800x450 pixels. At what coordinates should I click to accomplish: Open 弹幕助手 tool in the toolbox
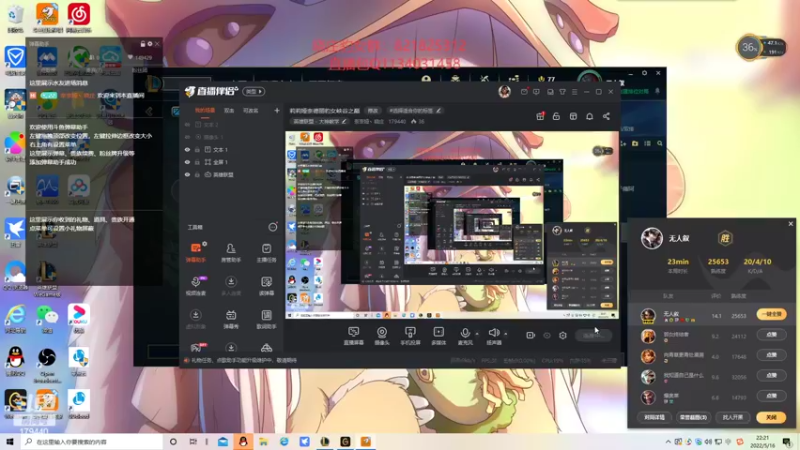click(x=195, y=252)
